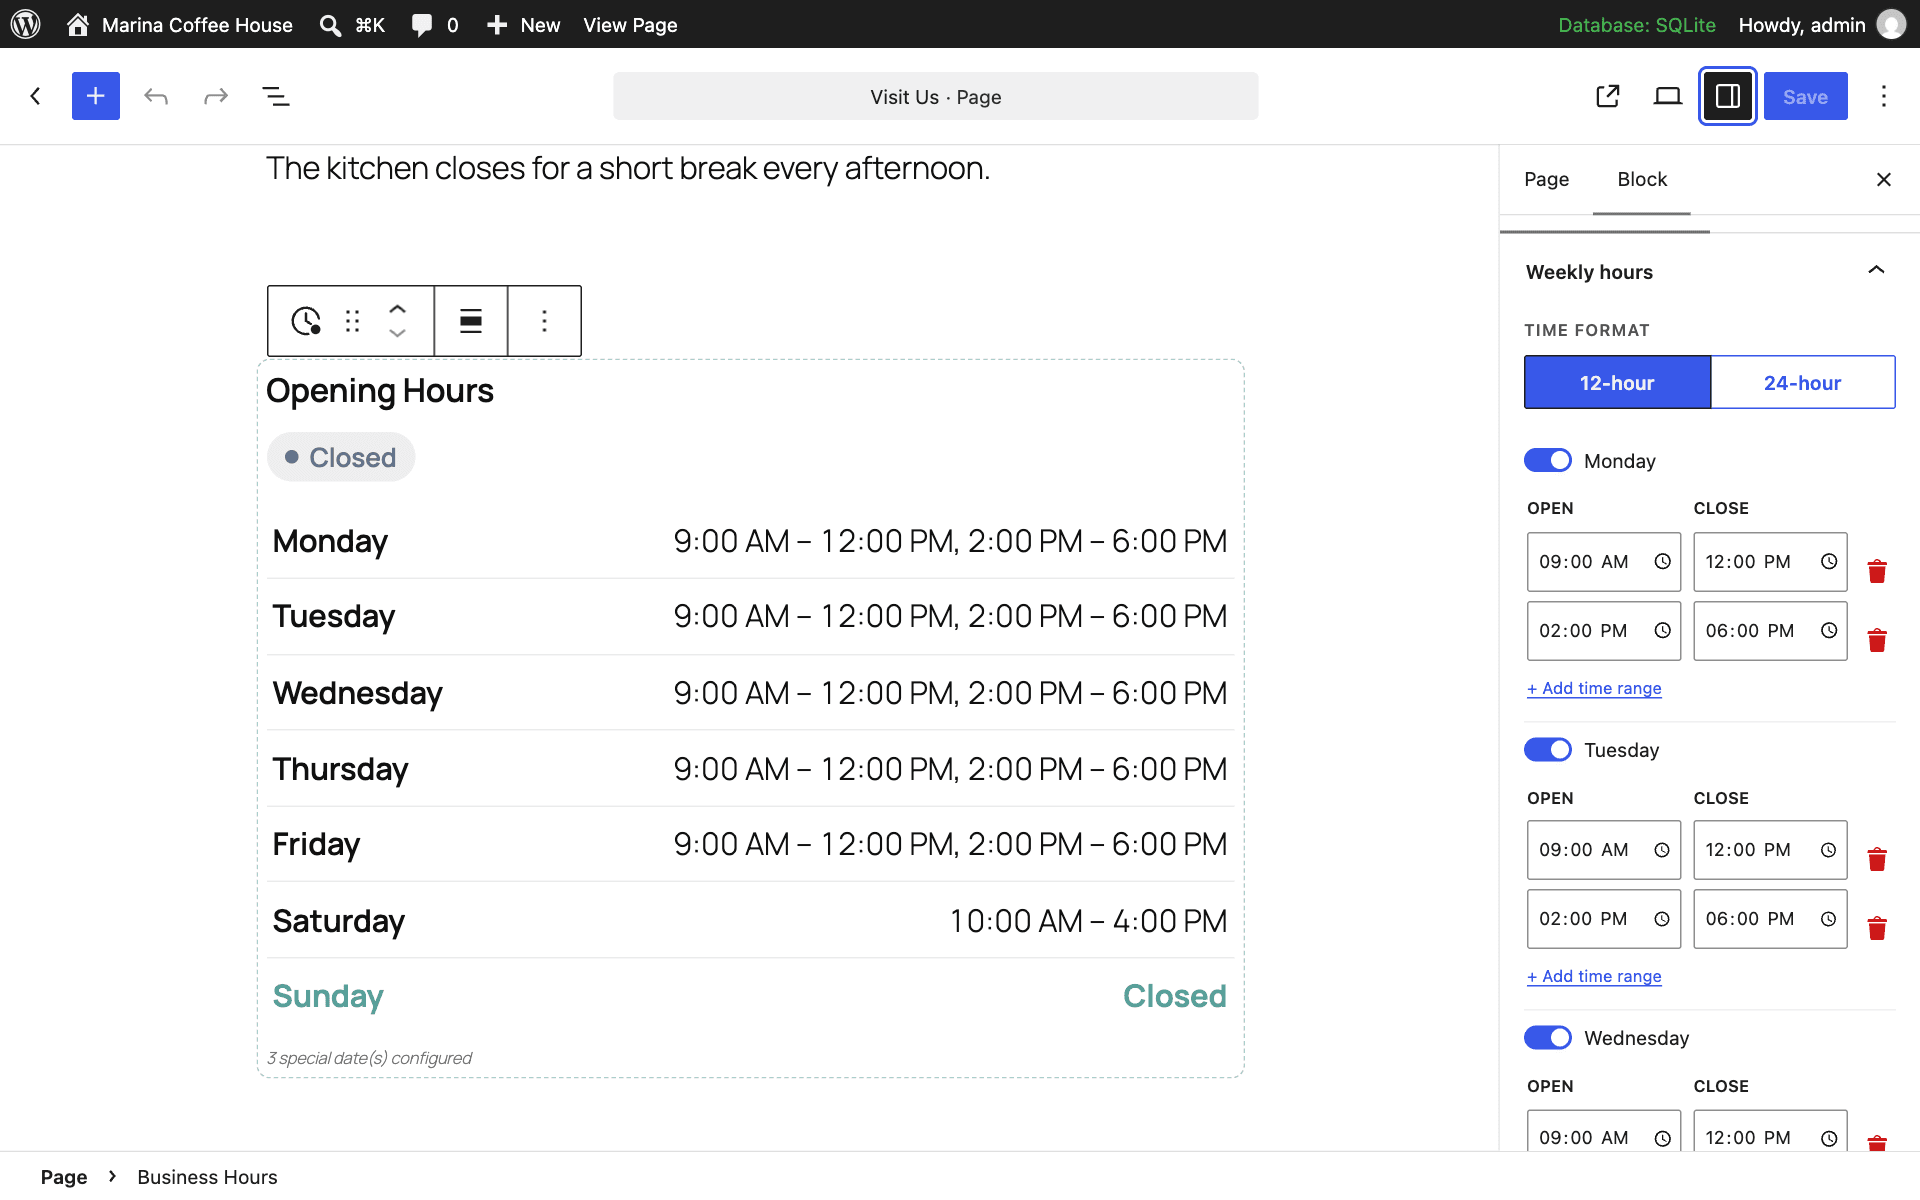This screenshot has width=1920, height=1200.
Task: Toggle the Wednesday open switch
Action: 1548,1037
